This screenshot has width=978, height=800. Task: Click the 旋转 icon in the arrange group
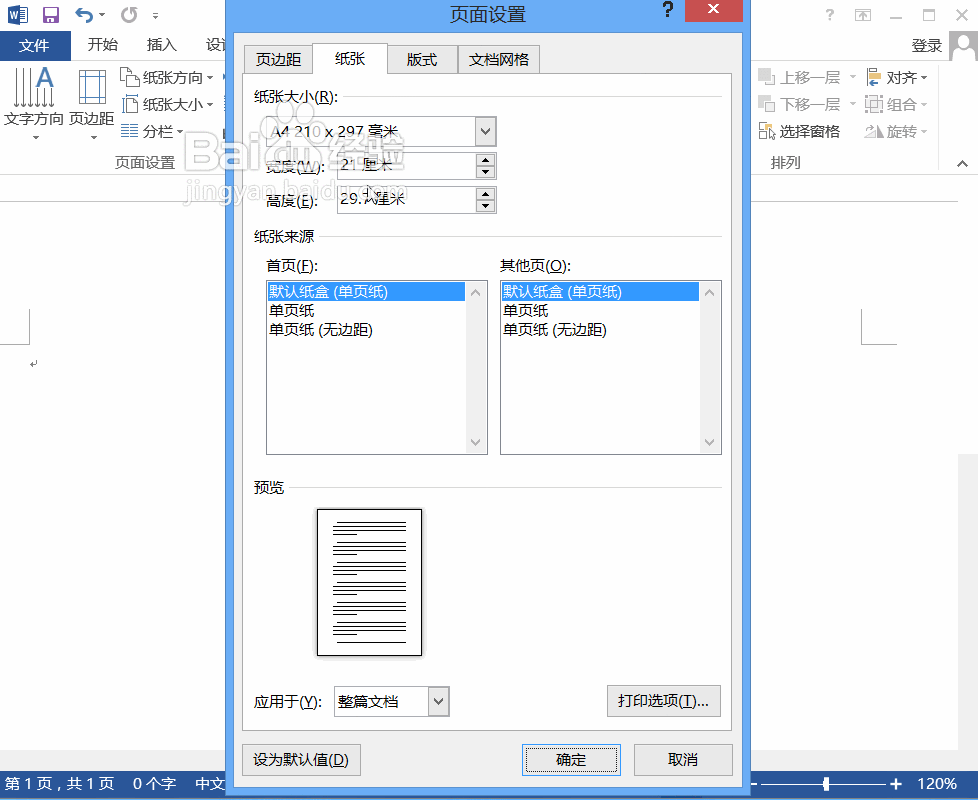(x=895, y=130)
